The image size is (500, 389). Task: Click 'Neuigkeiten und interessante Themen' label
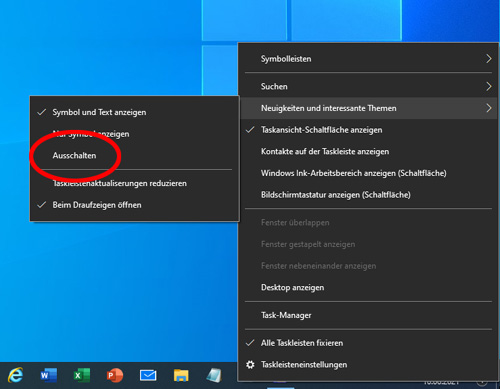click(x=329, y=108)
